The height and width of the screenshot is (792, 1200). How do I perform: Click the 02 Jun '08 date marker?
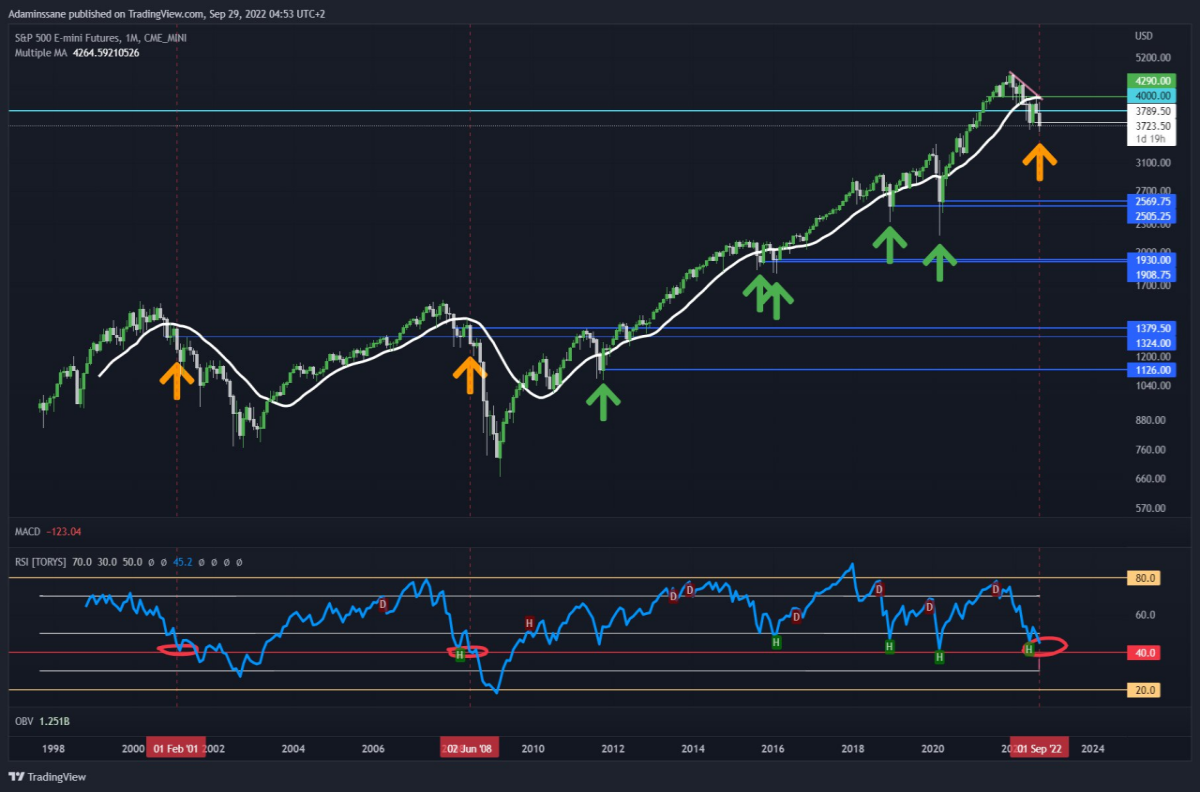point(469,748)
